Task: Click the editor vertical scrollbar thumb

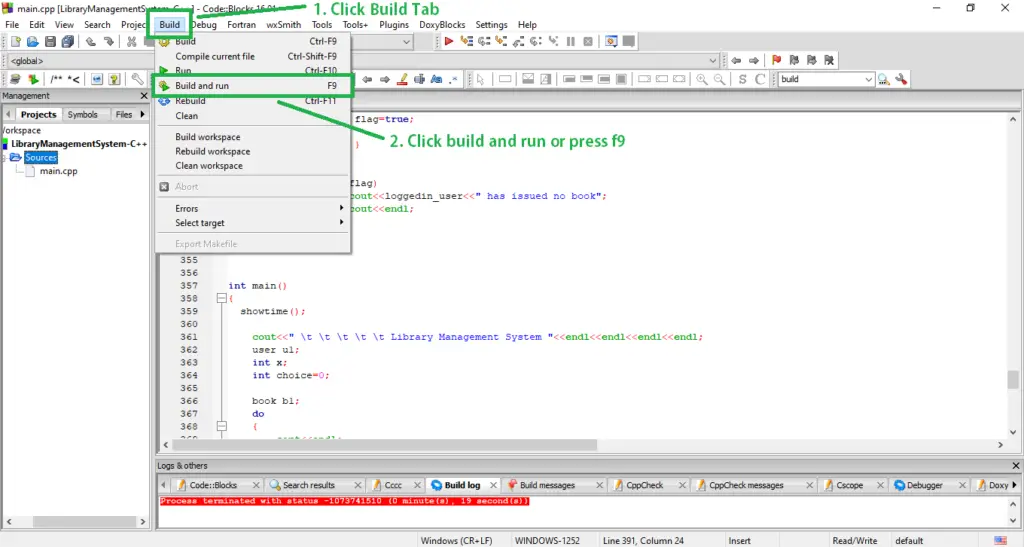Action: 1013,379
